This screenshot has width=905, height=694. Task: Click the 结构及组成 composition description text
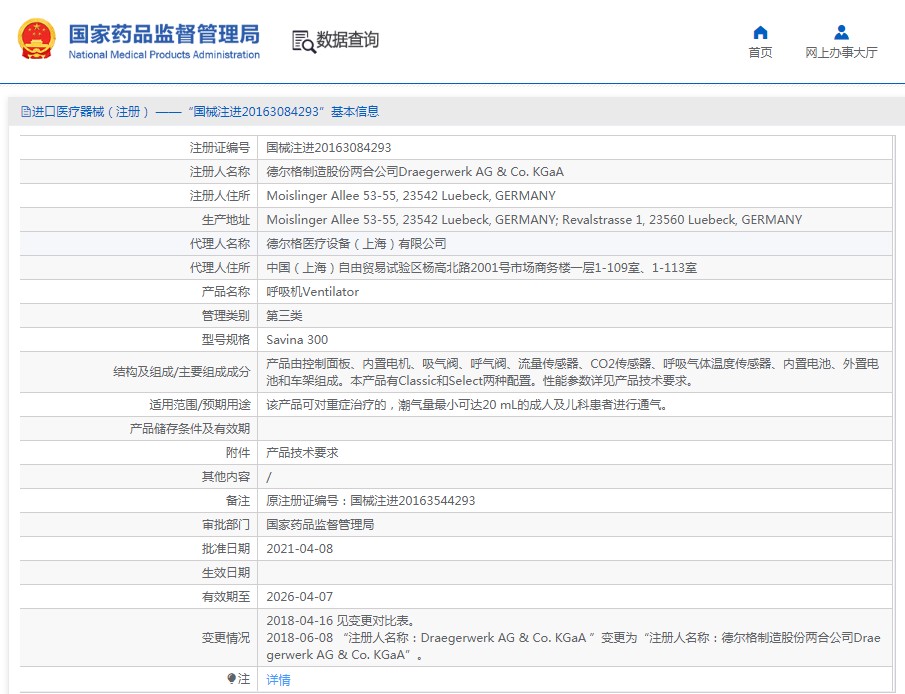[573, 372]
